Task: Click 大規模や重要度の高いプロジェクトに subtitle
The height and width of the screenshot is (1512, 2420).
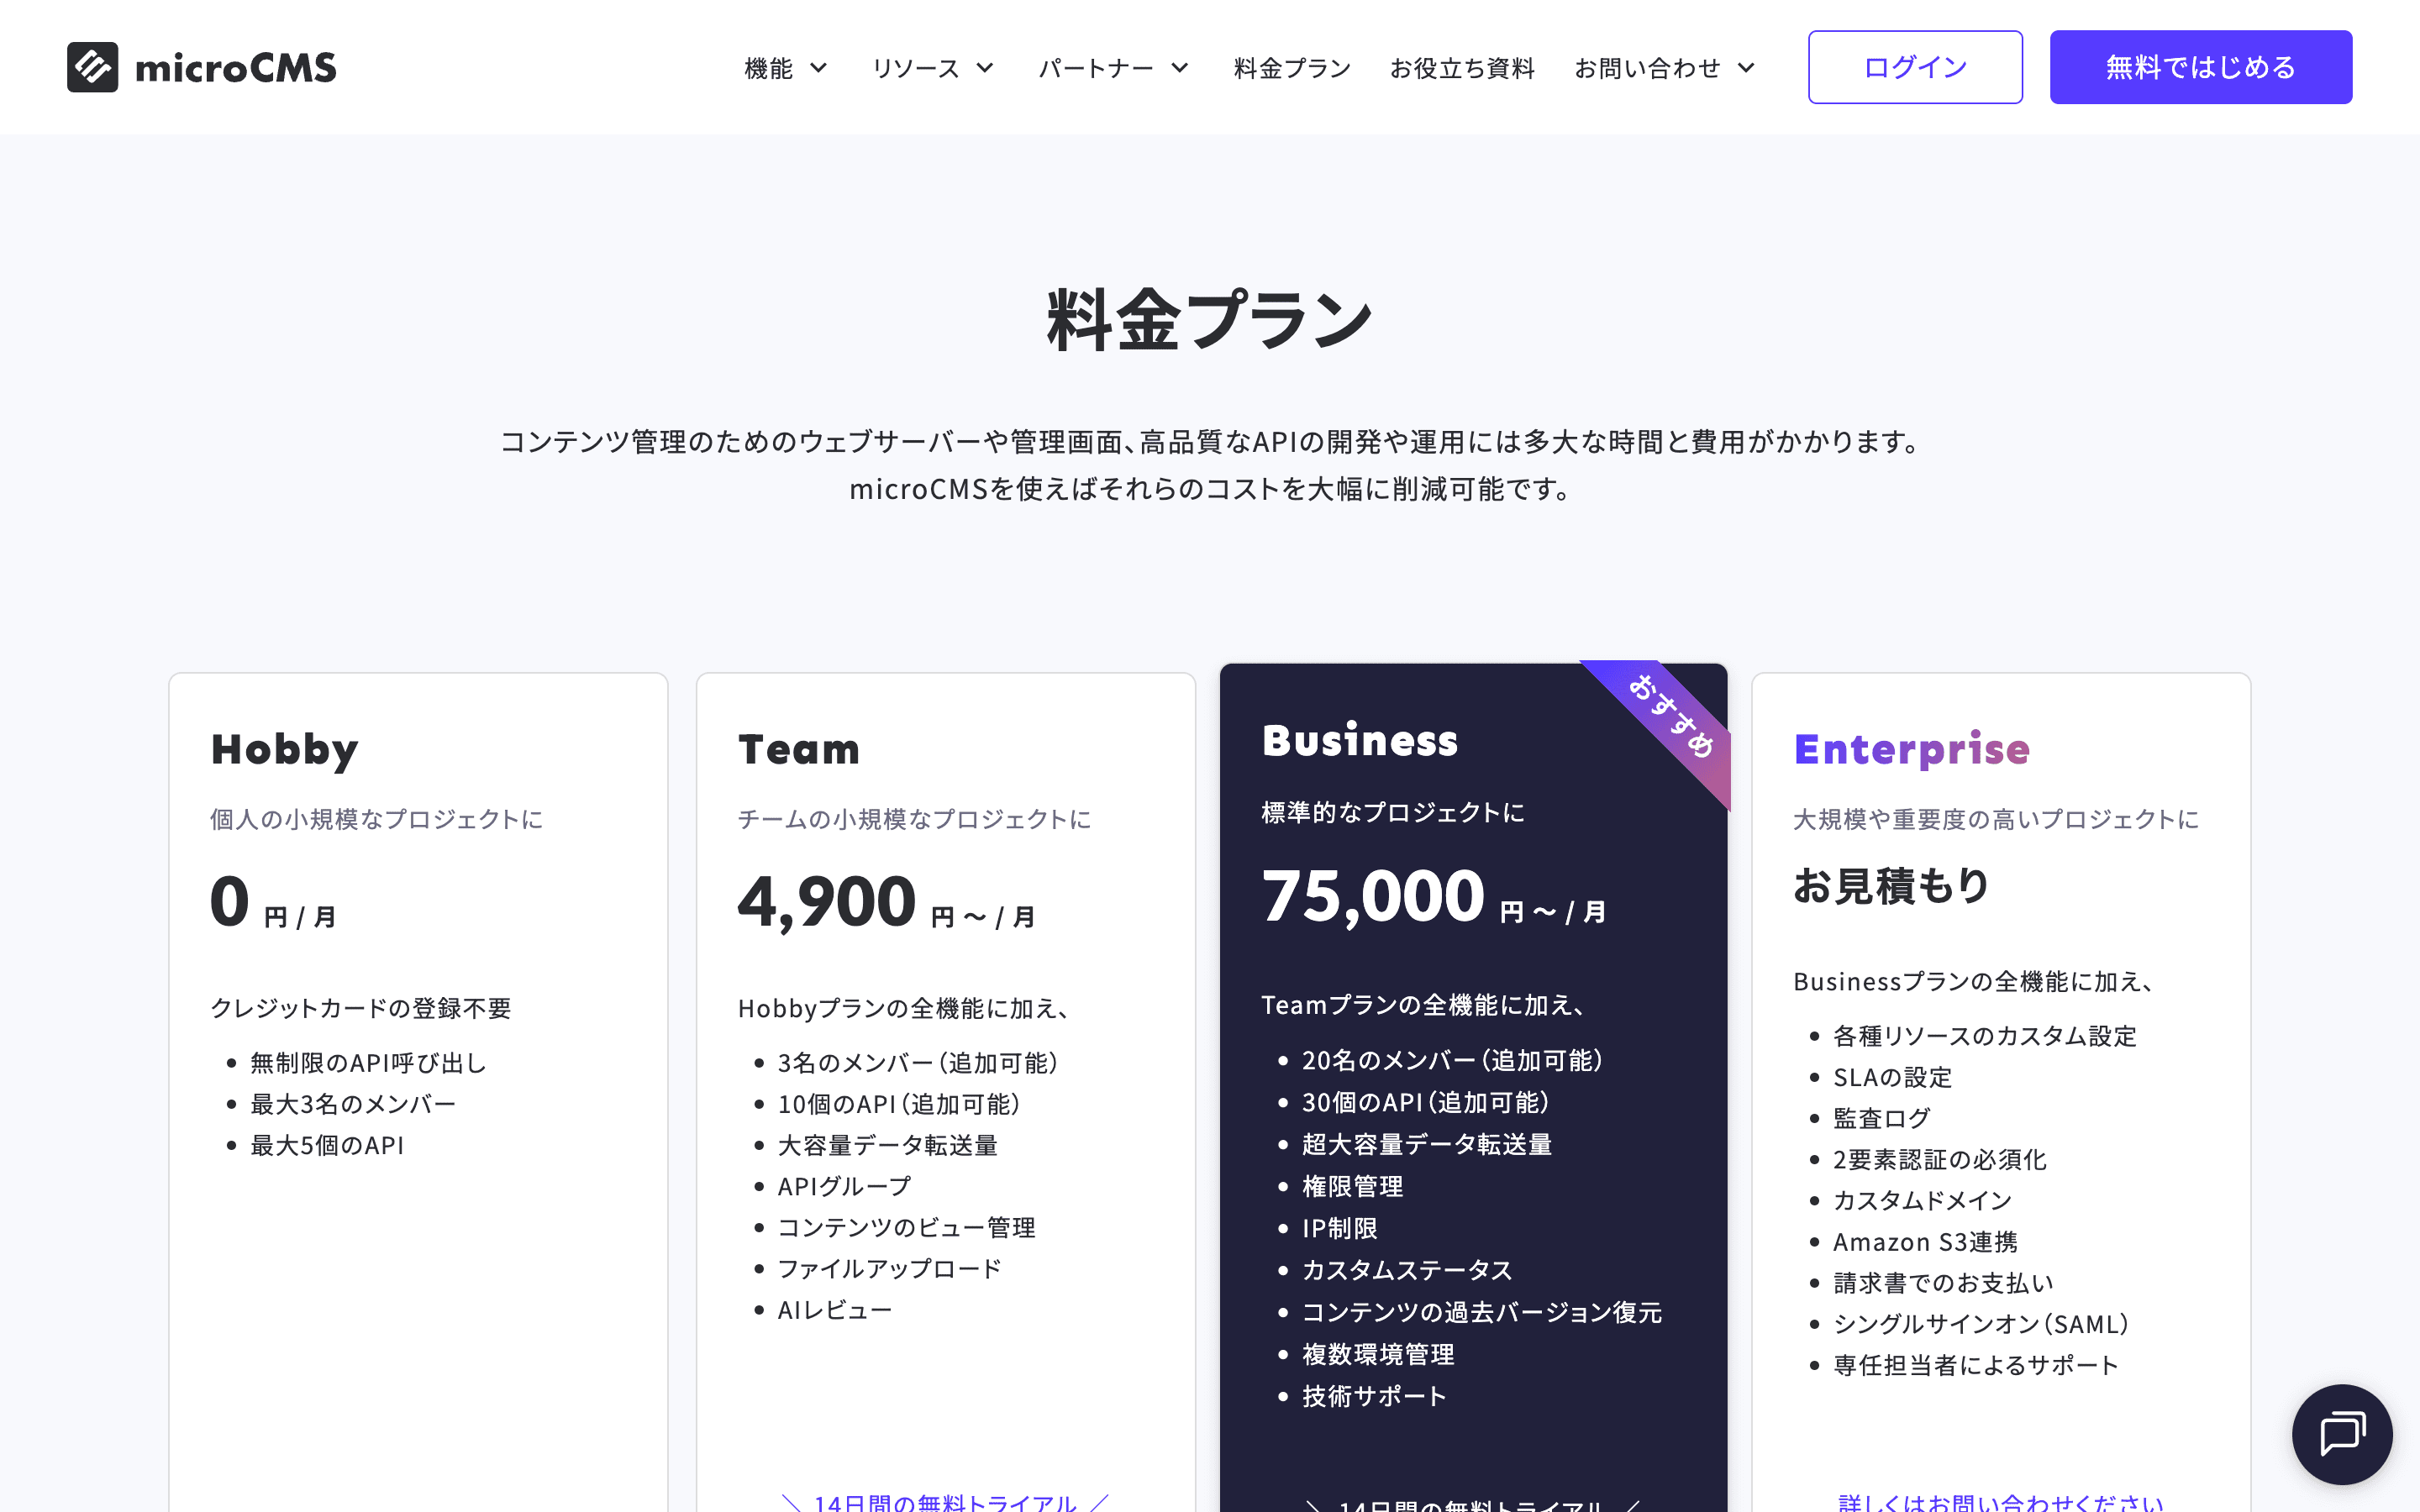Action: (x=1996, y=819)
